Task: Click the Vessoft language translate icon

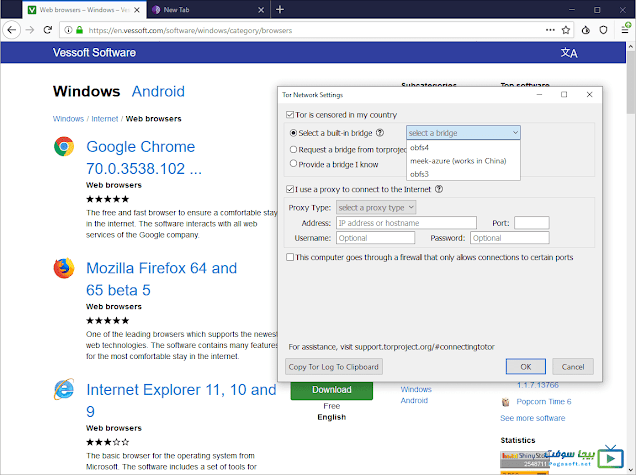Action: click(x=569, y=53)
